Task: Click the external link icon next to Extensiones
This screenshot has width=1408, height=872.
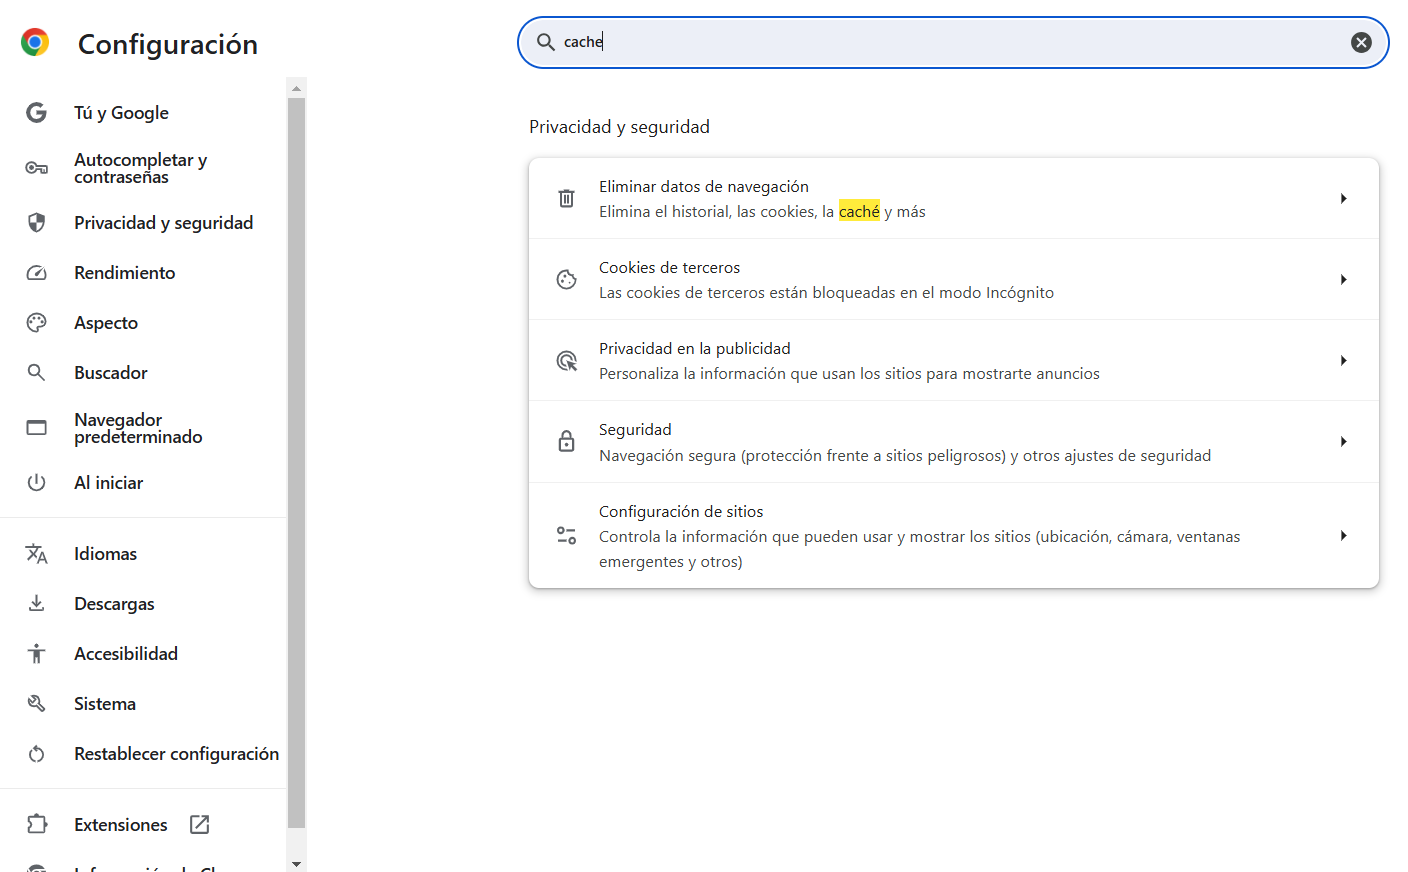Action: [x=199, y=824]
